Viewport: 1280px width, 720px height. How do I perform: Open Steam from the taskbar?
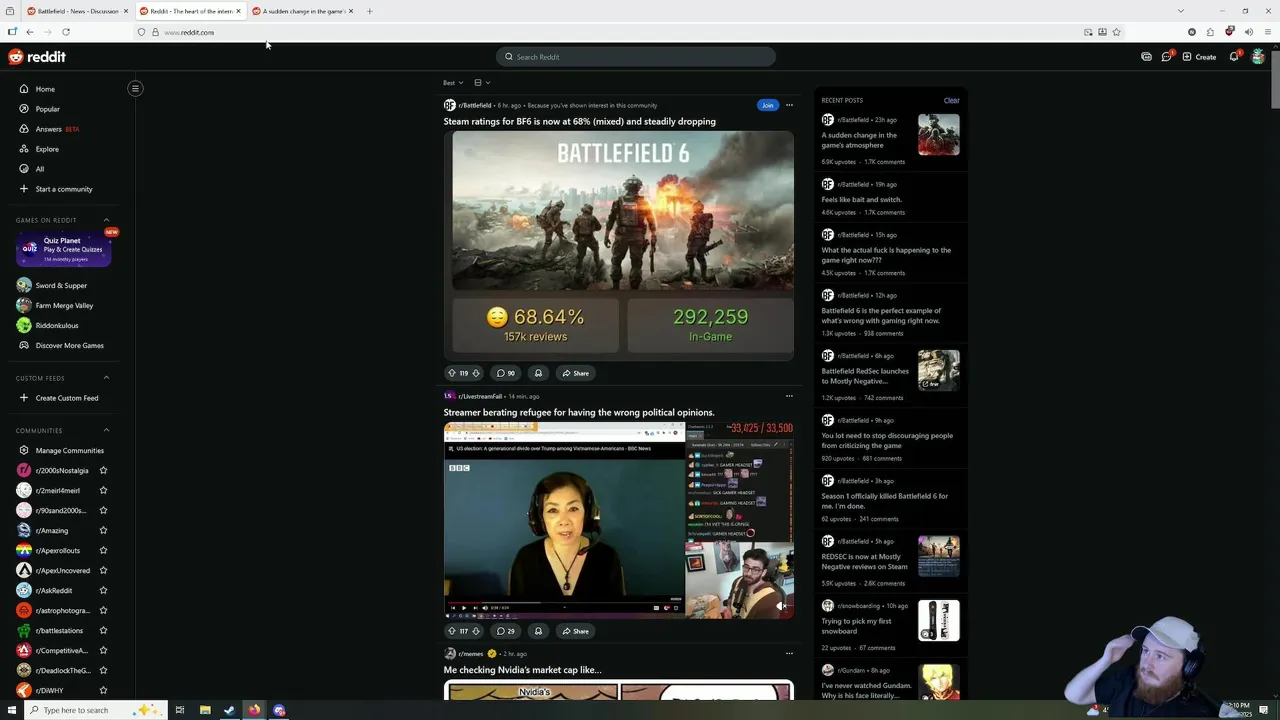point(229,710)
